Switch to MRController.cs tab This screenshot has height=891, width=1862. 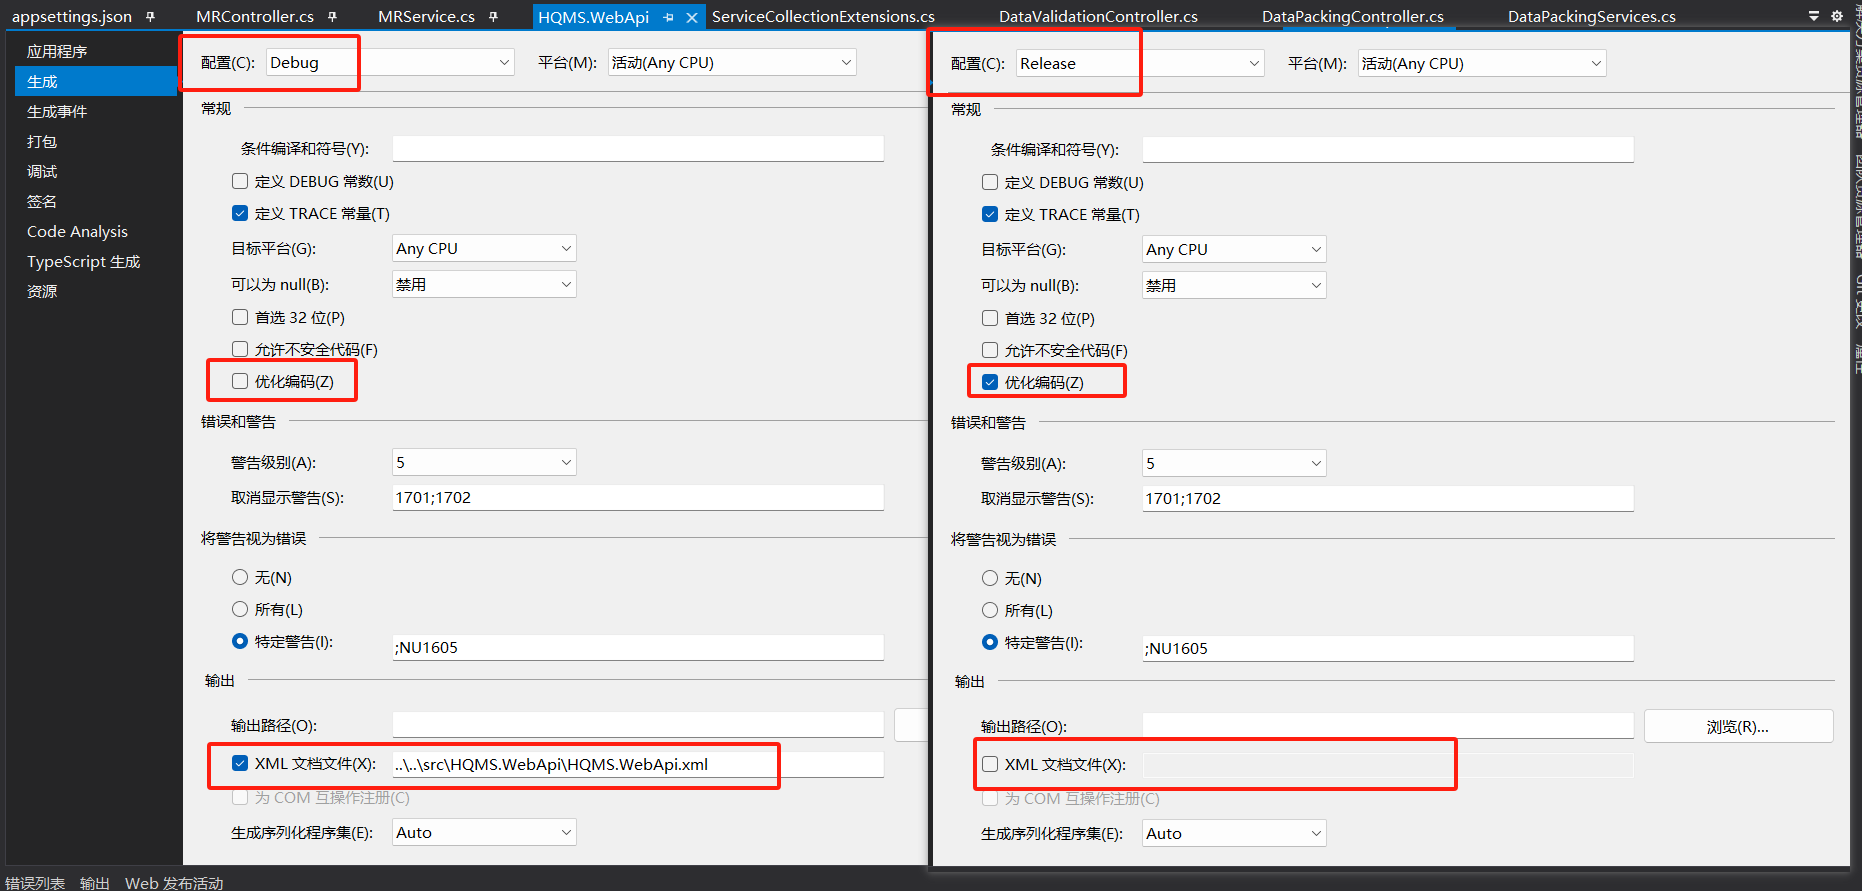(255, 16)
